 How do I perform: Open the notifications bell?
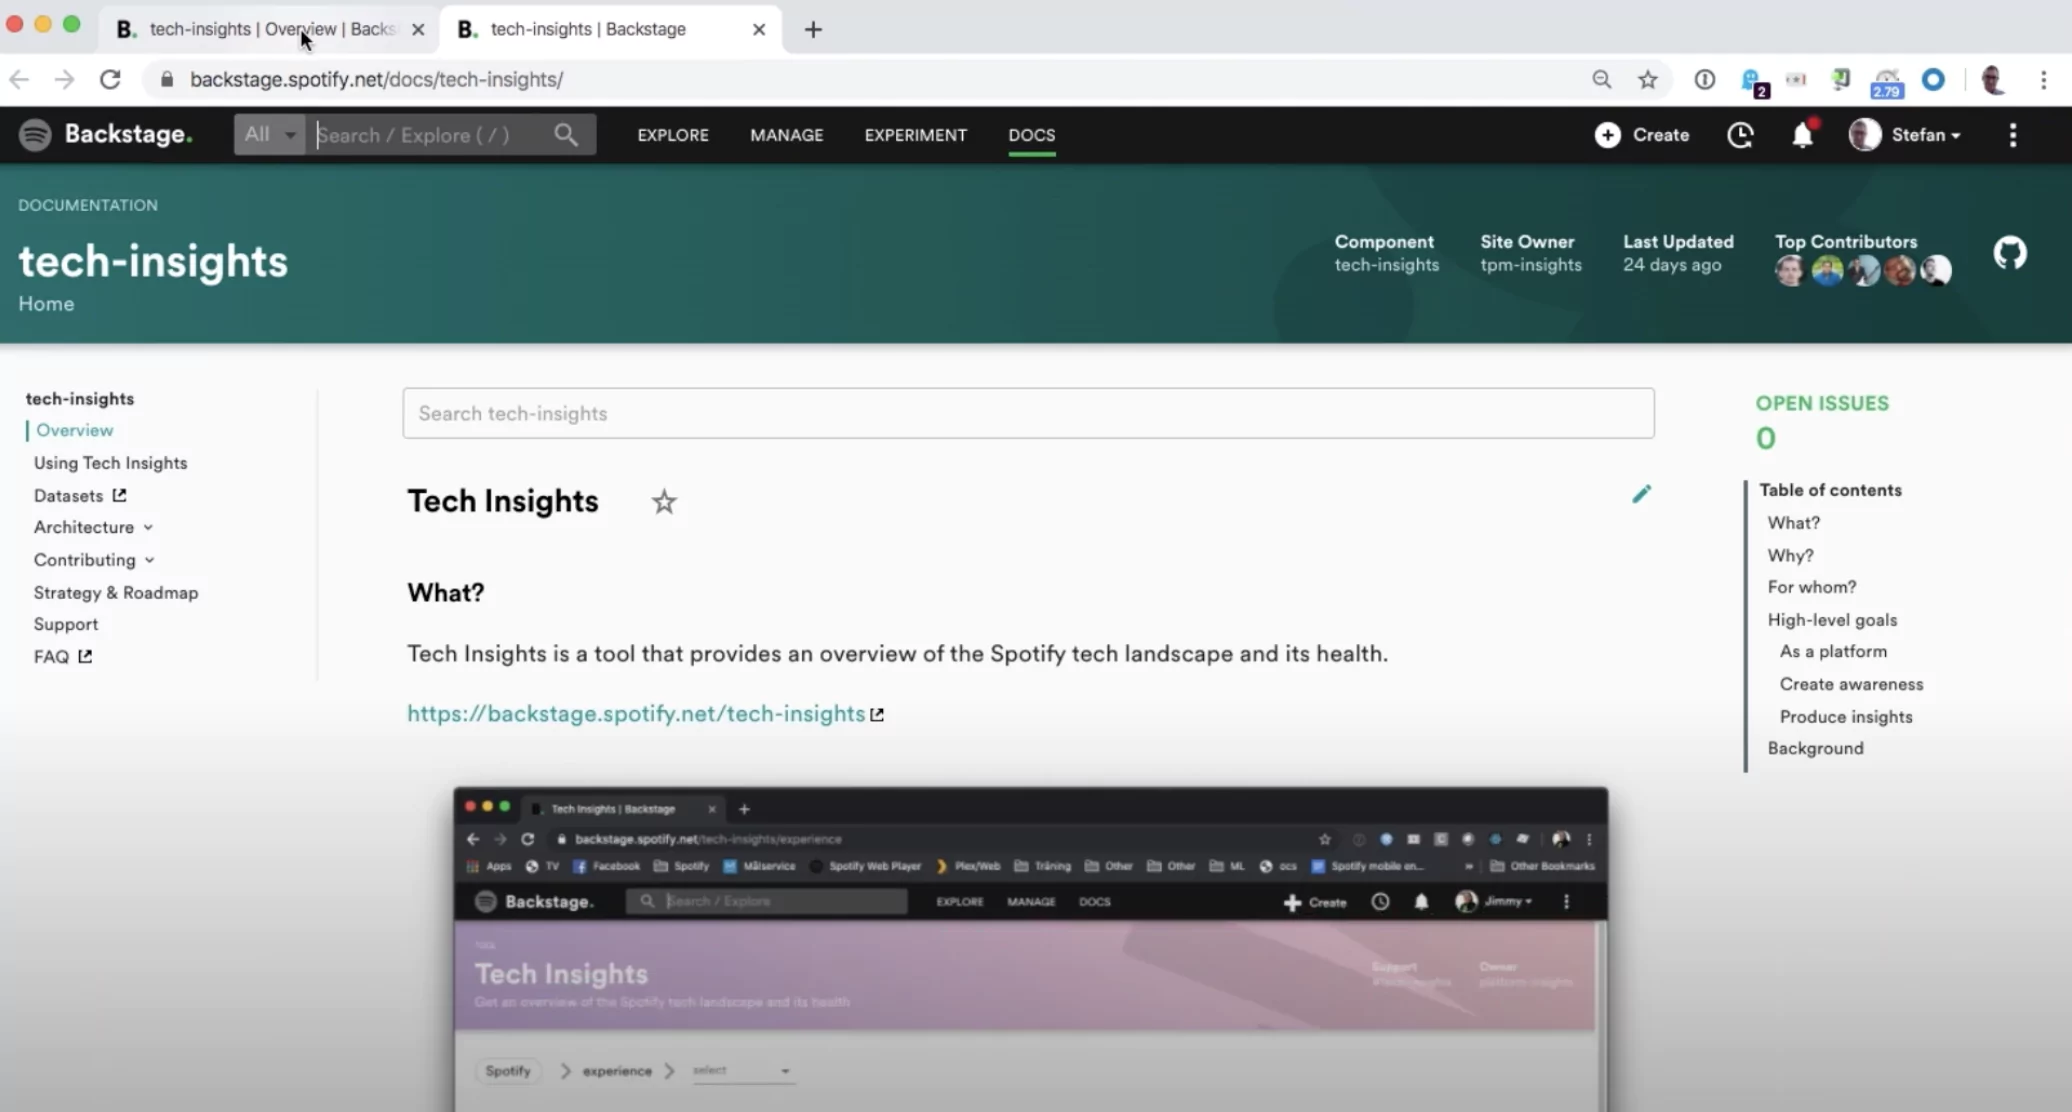tap(1802, 134)
